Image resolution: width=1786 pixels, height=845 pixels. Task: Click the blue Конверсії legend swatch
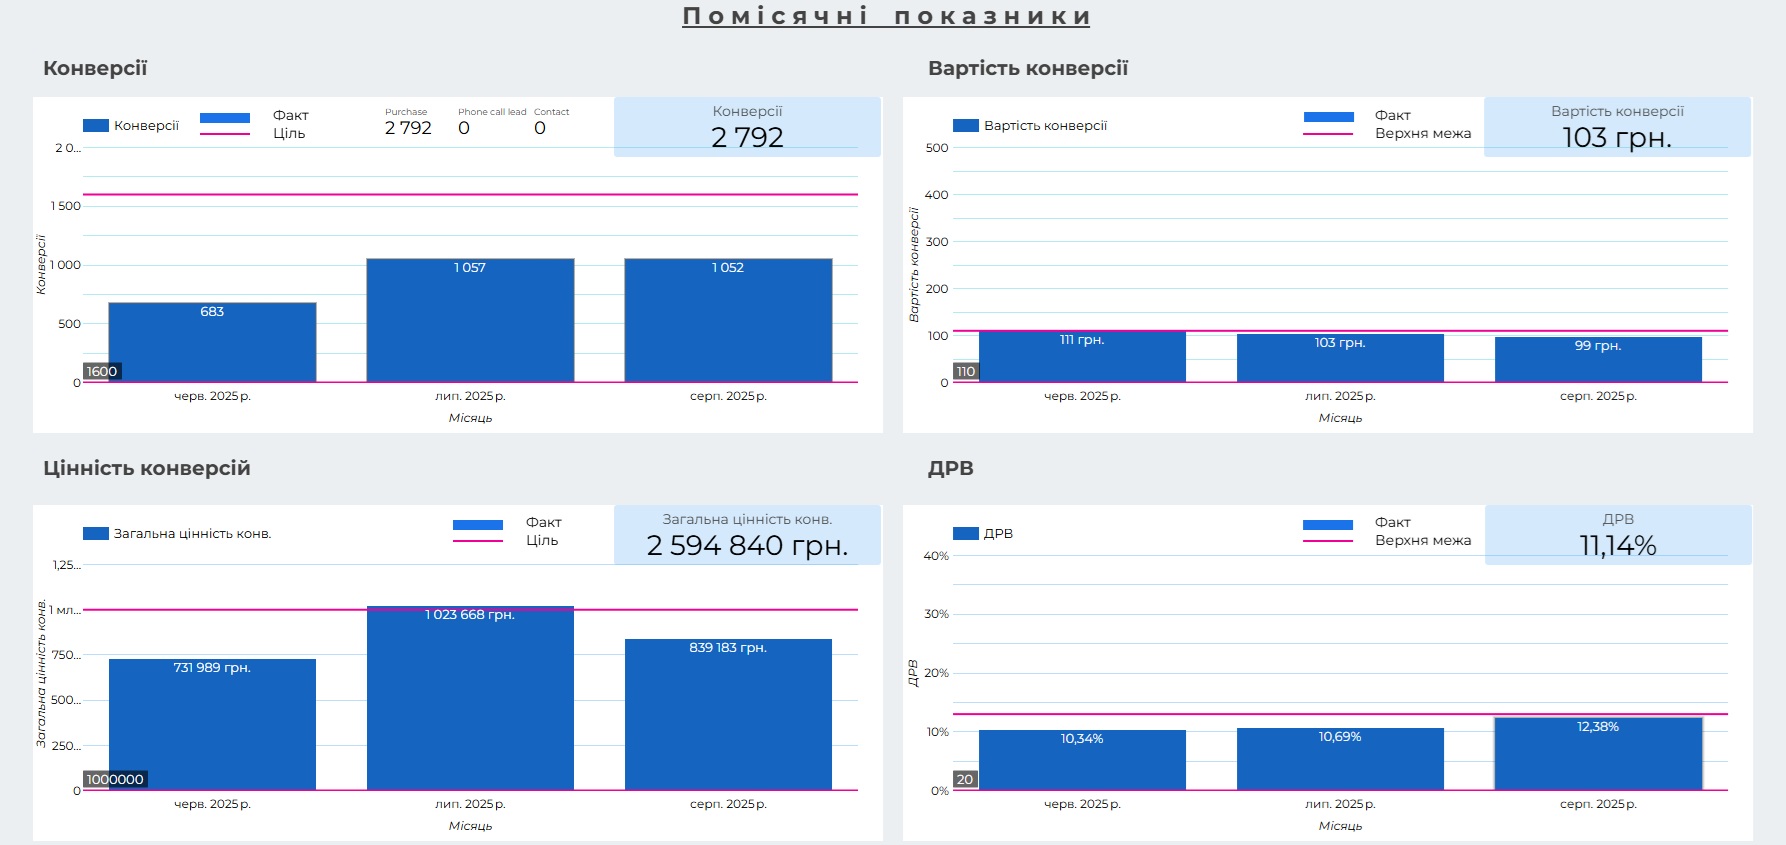pyautogui.click(x=96, y=126)
